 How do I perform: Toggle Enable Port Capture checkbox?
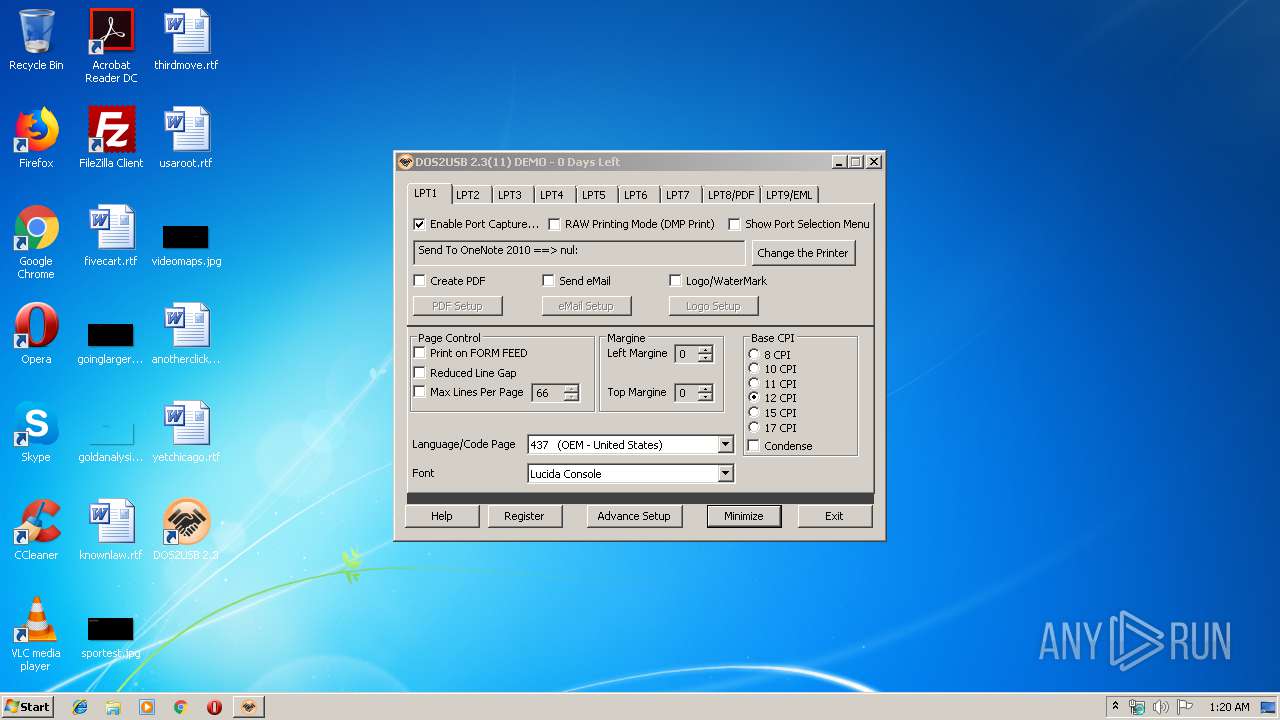pos(420,224)
